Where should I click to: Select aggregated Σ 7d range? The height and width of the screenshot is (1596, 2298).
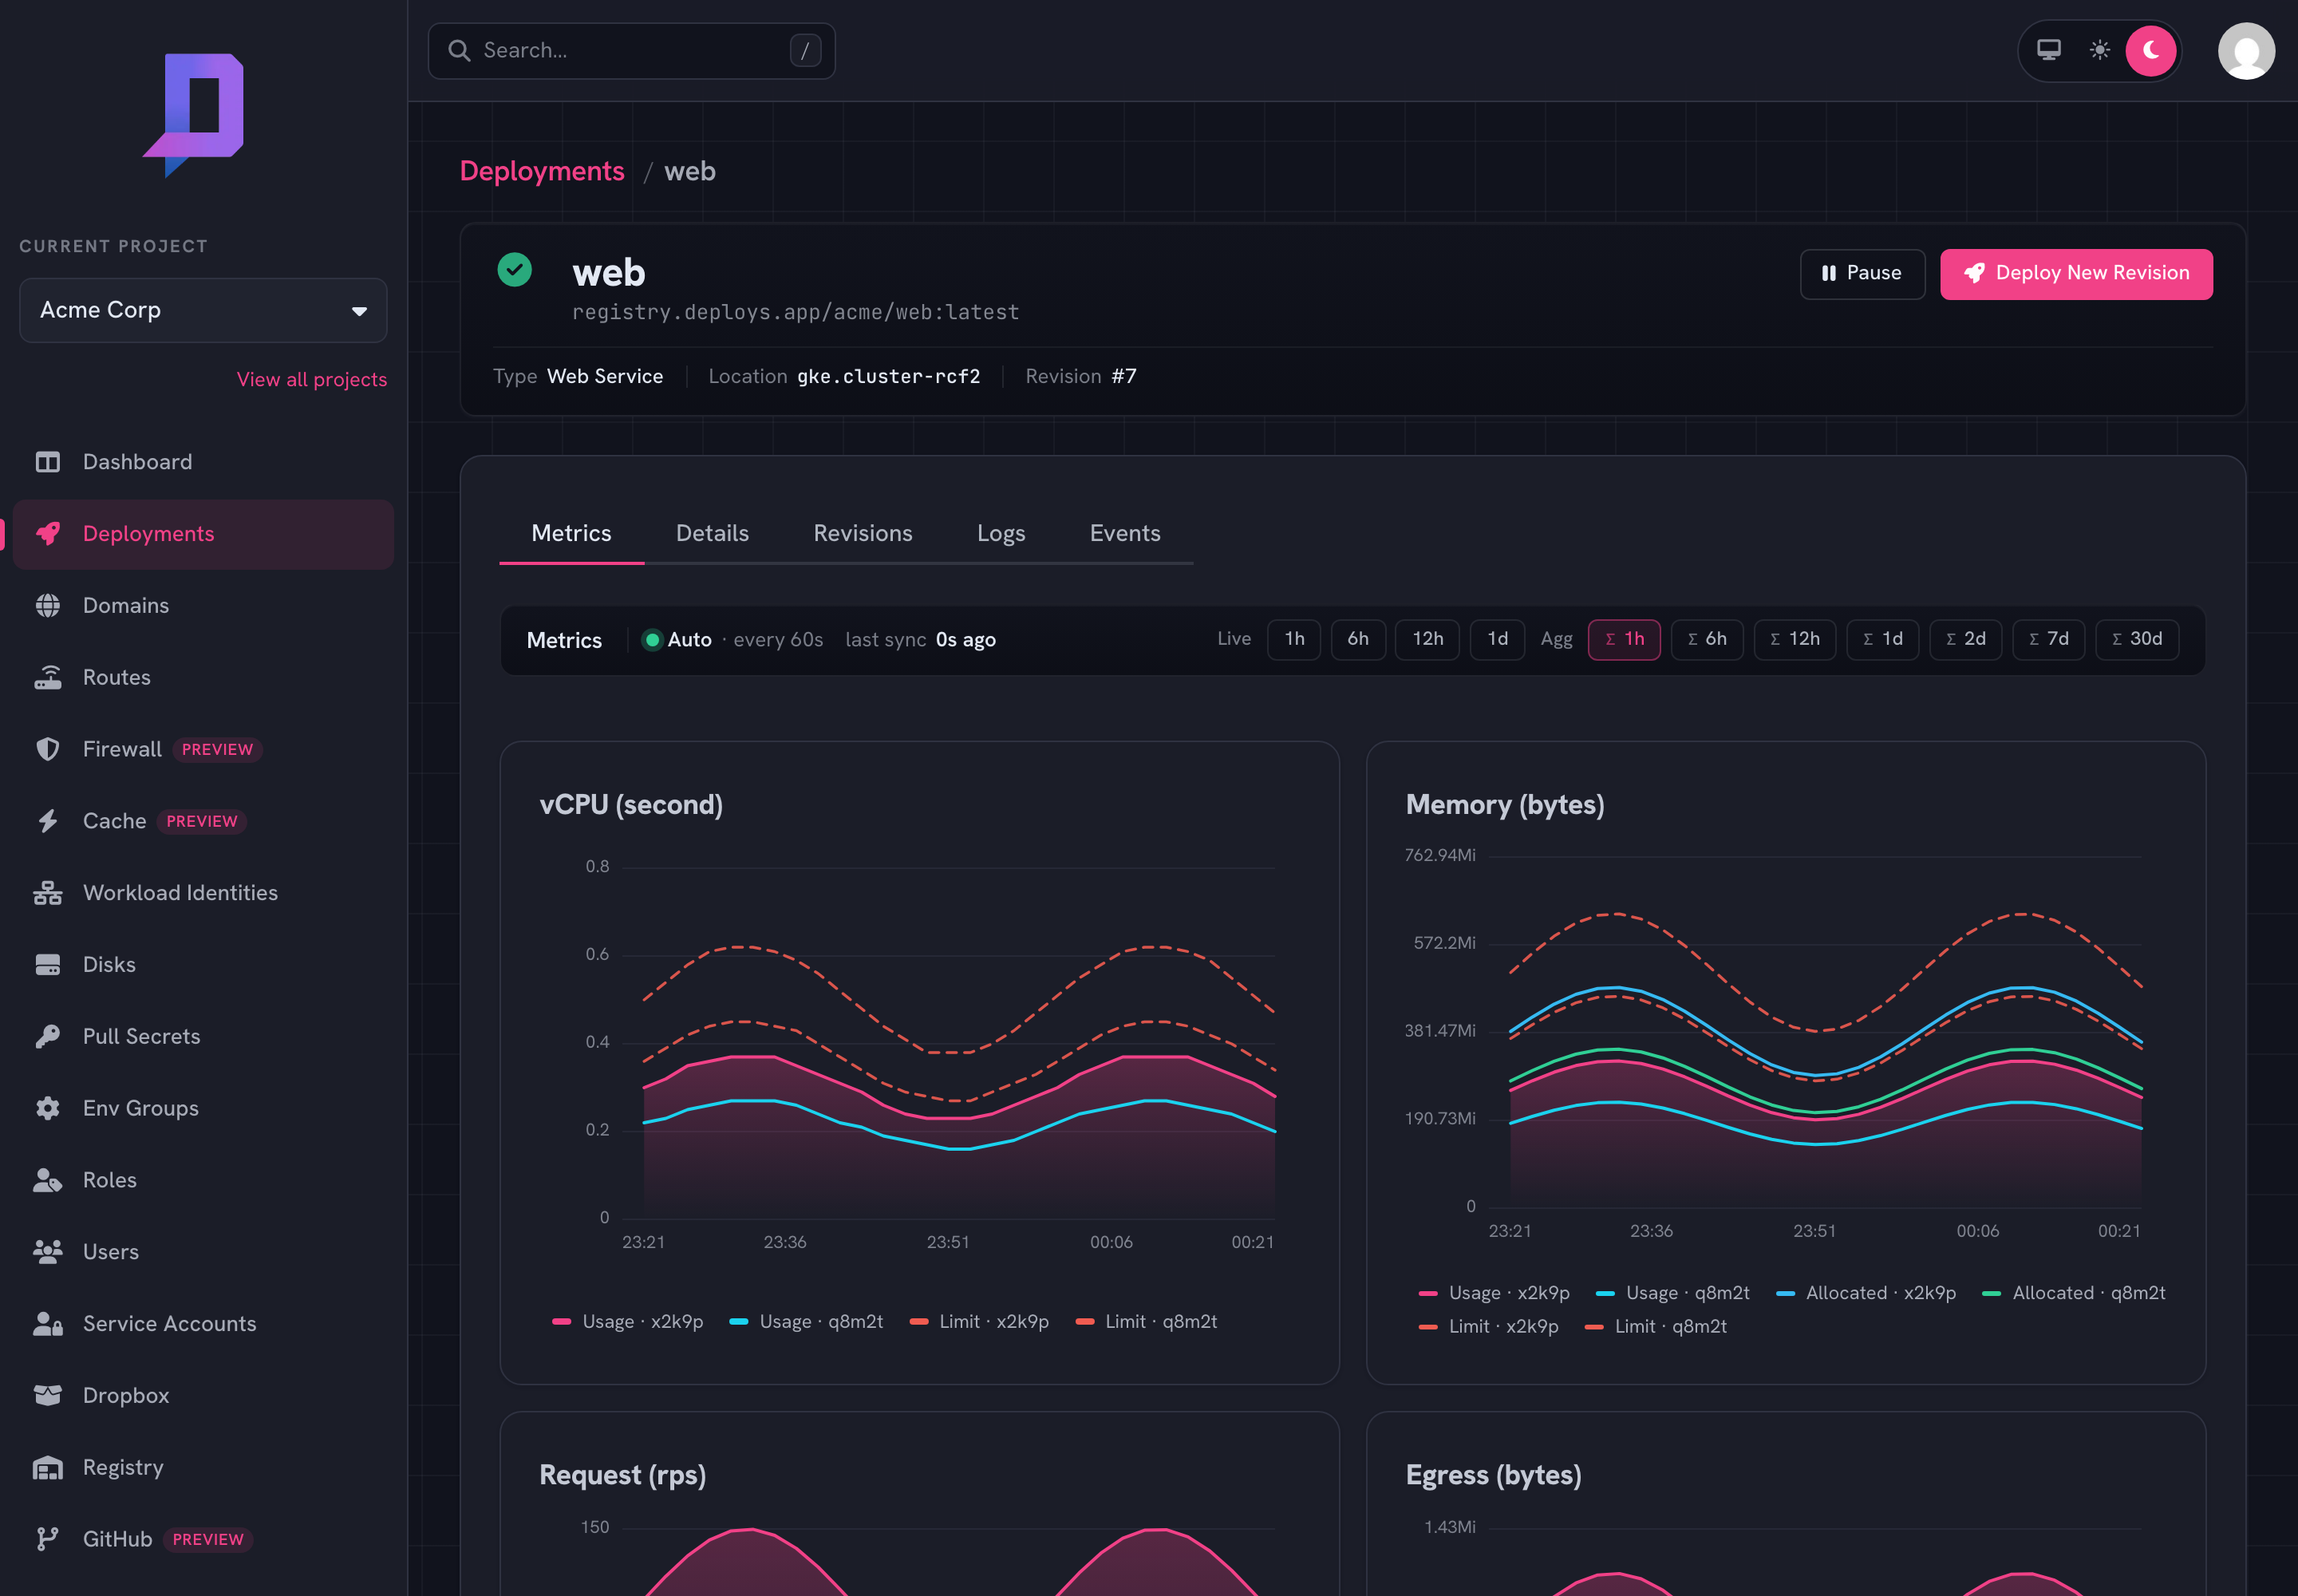click(2048, 640)
